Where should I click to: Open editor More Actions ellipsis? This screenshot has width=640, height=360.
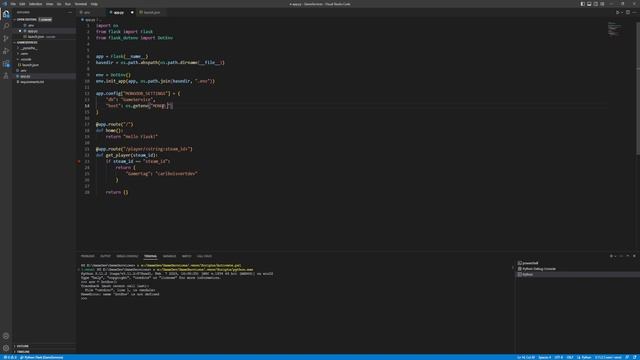pyautogui.click(x=634, y=13)
